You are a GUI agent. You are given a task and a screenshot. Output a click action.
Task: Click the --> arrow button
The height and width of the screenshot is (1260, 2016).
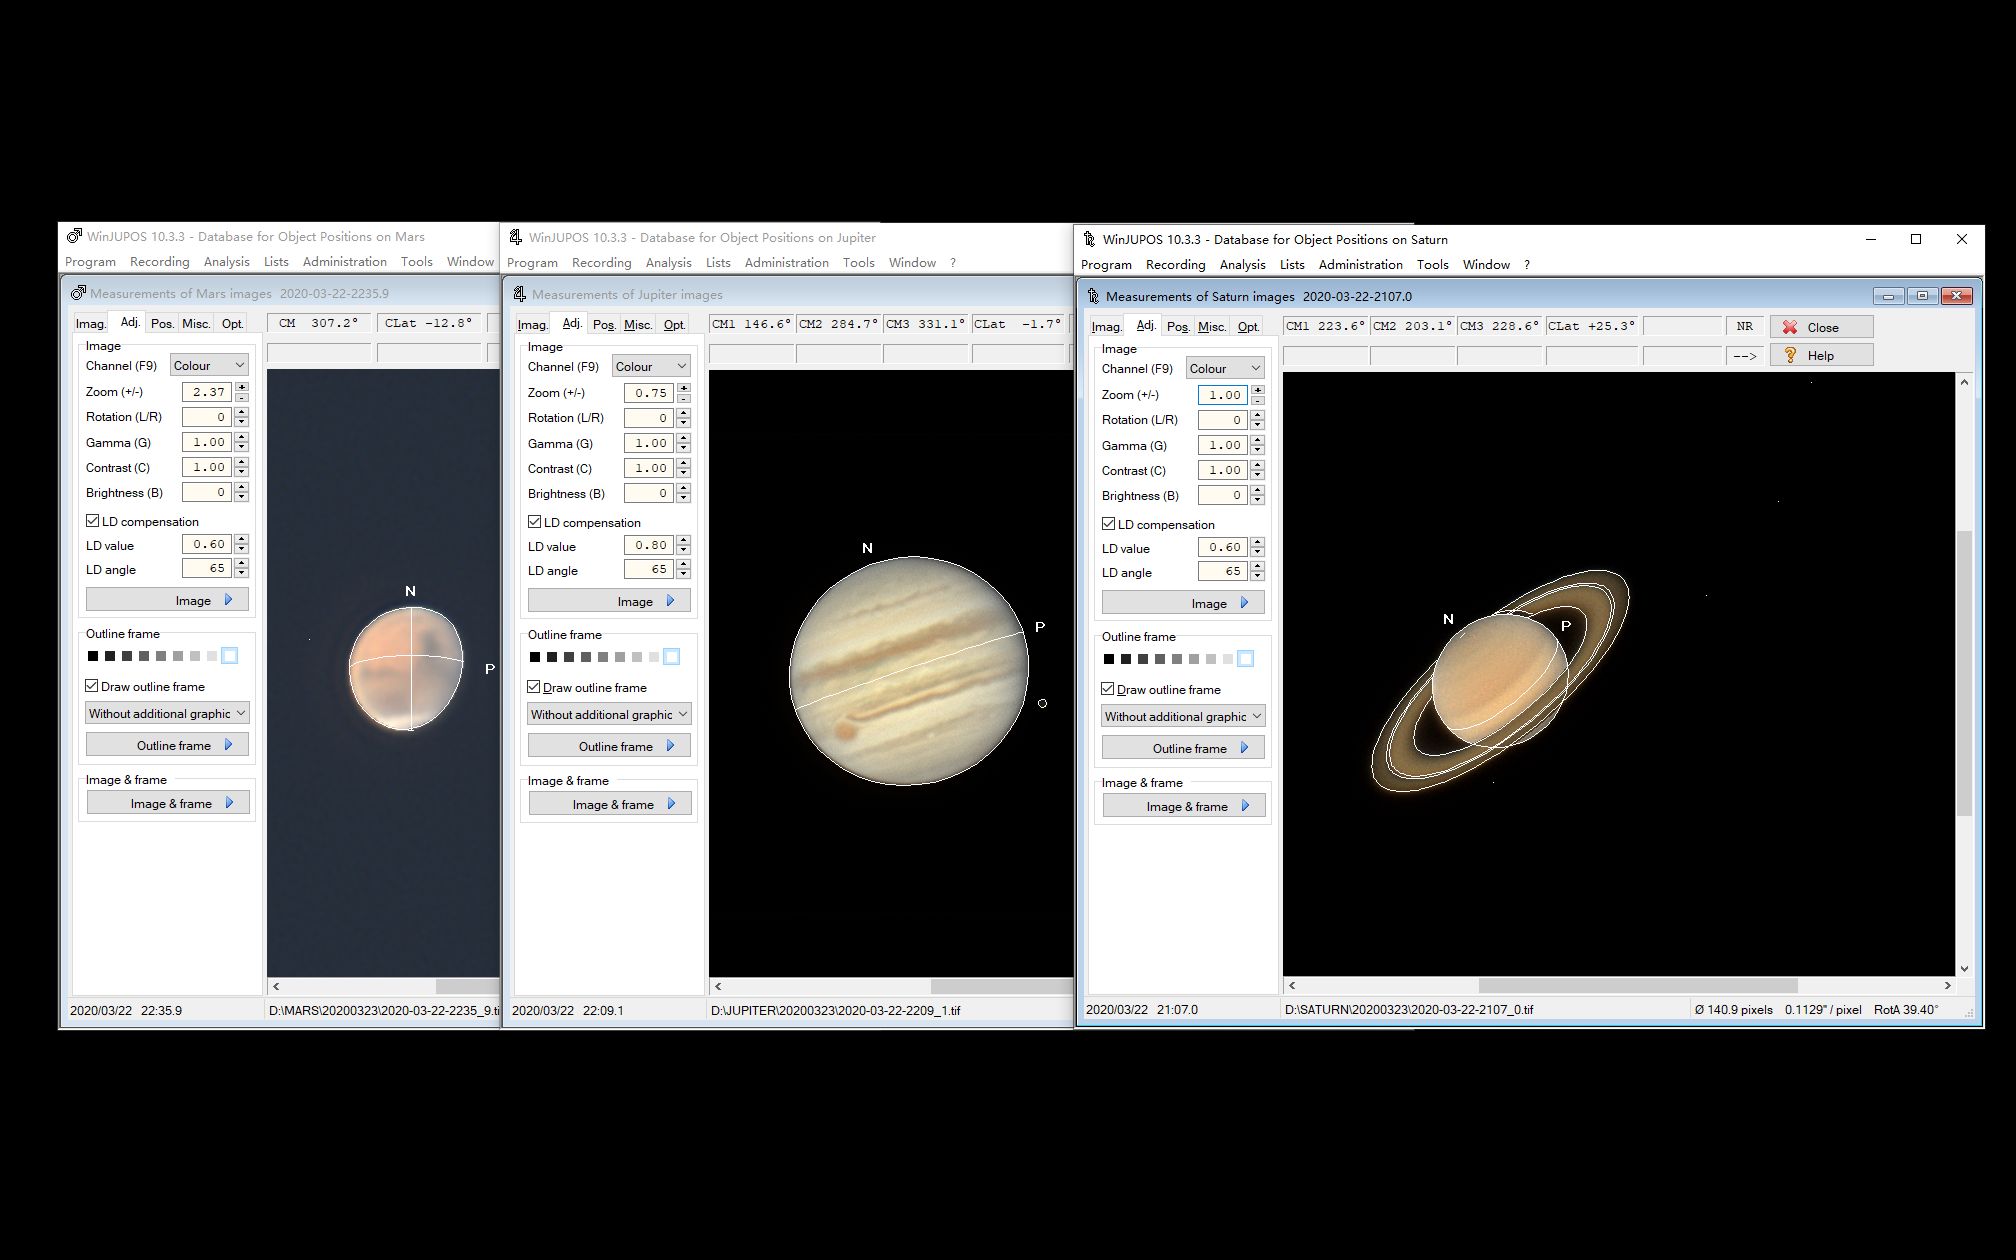1744,355
